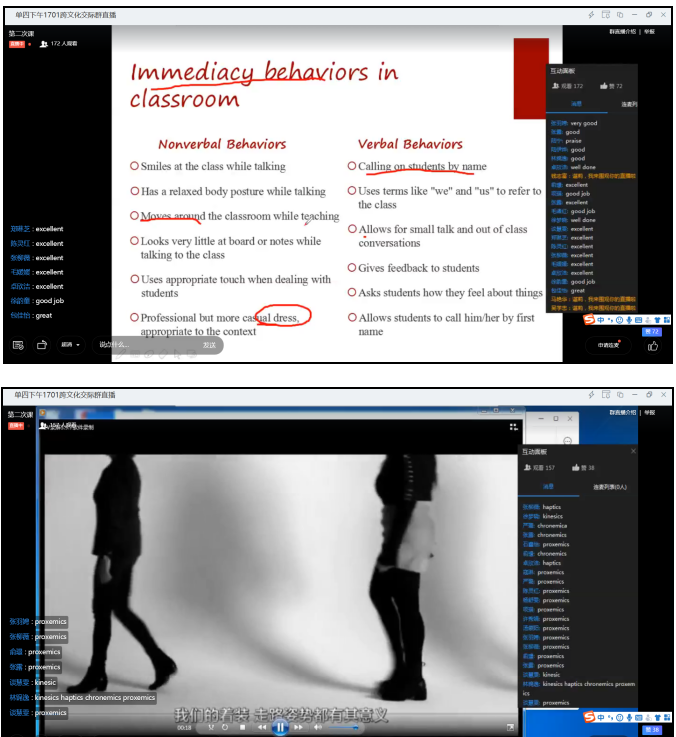Toggle Chinese/English mode on bottom Sogou bar
The width and height of the screenshot is (676, 737).
(x=601, y=717)
